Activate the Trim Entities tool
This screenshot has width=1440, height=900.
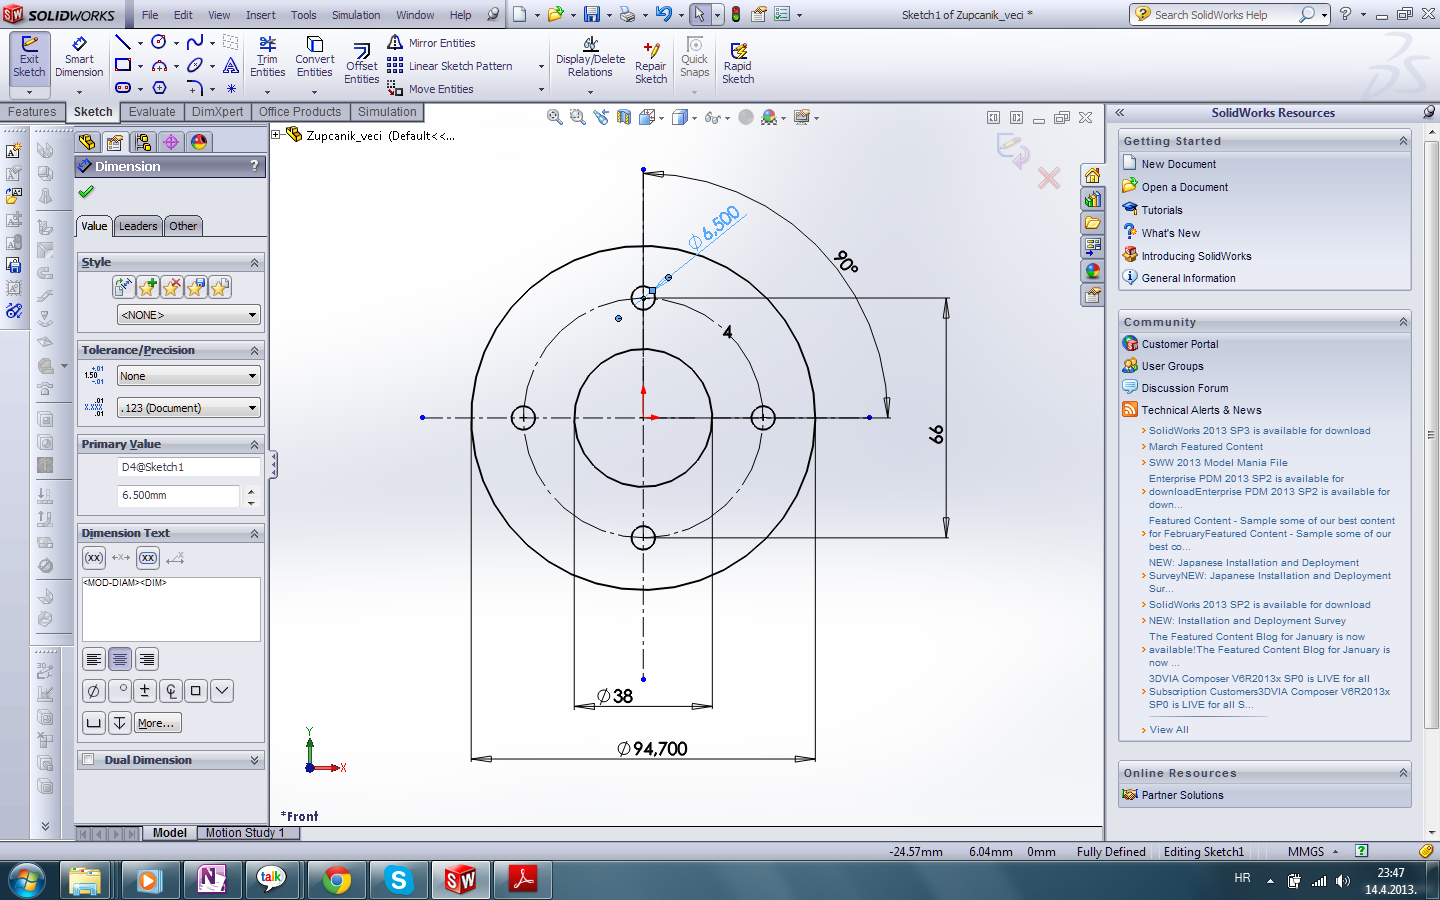point(267,57)
